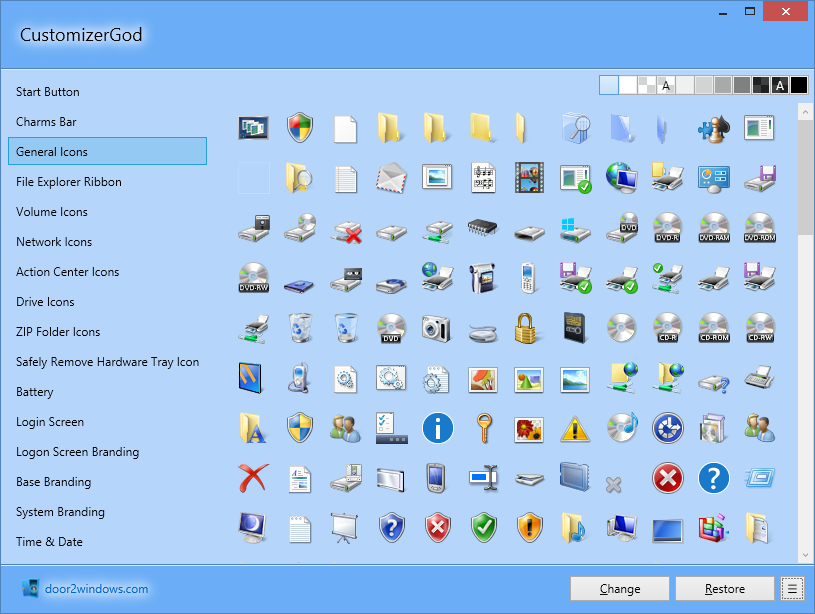
Task: Select the Windows security shield icon
Action: click(300, 128)
